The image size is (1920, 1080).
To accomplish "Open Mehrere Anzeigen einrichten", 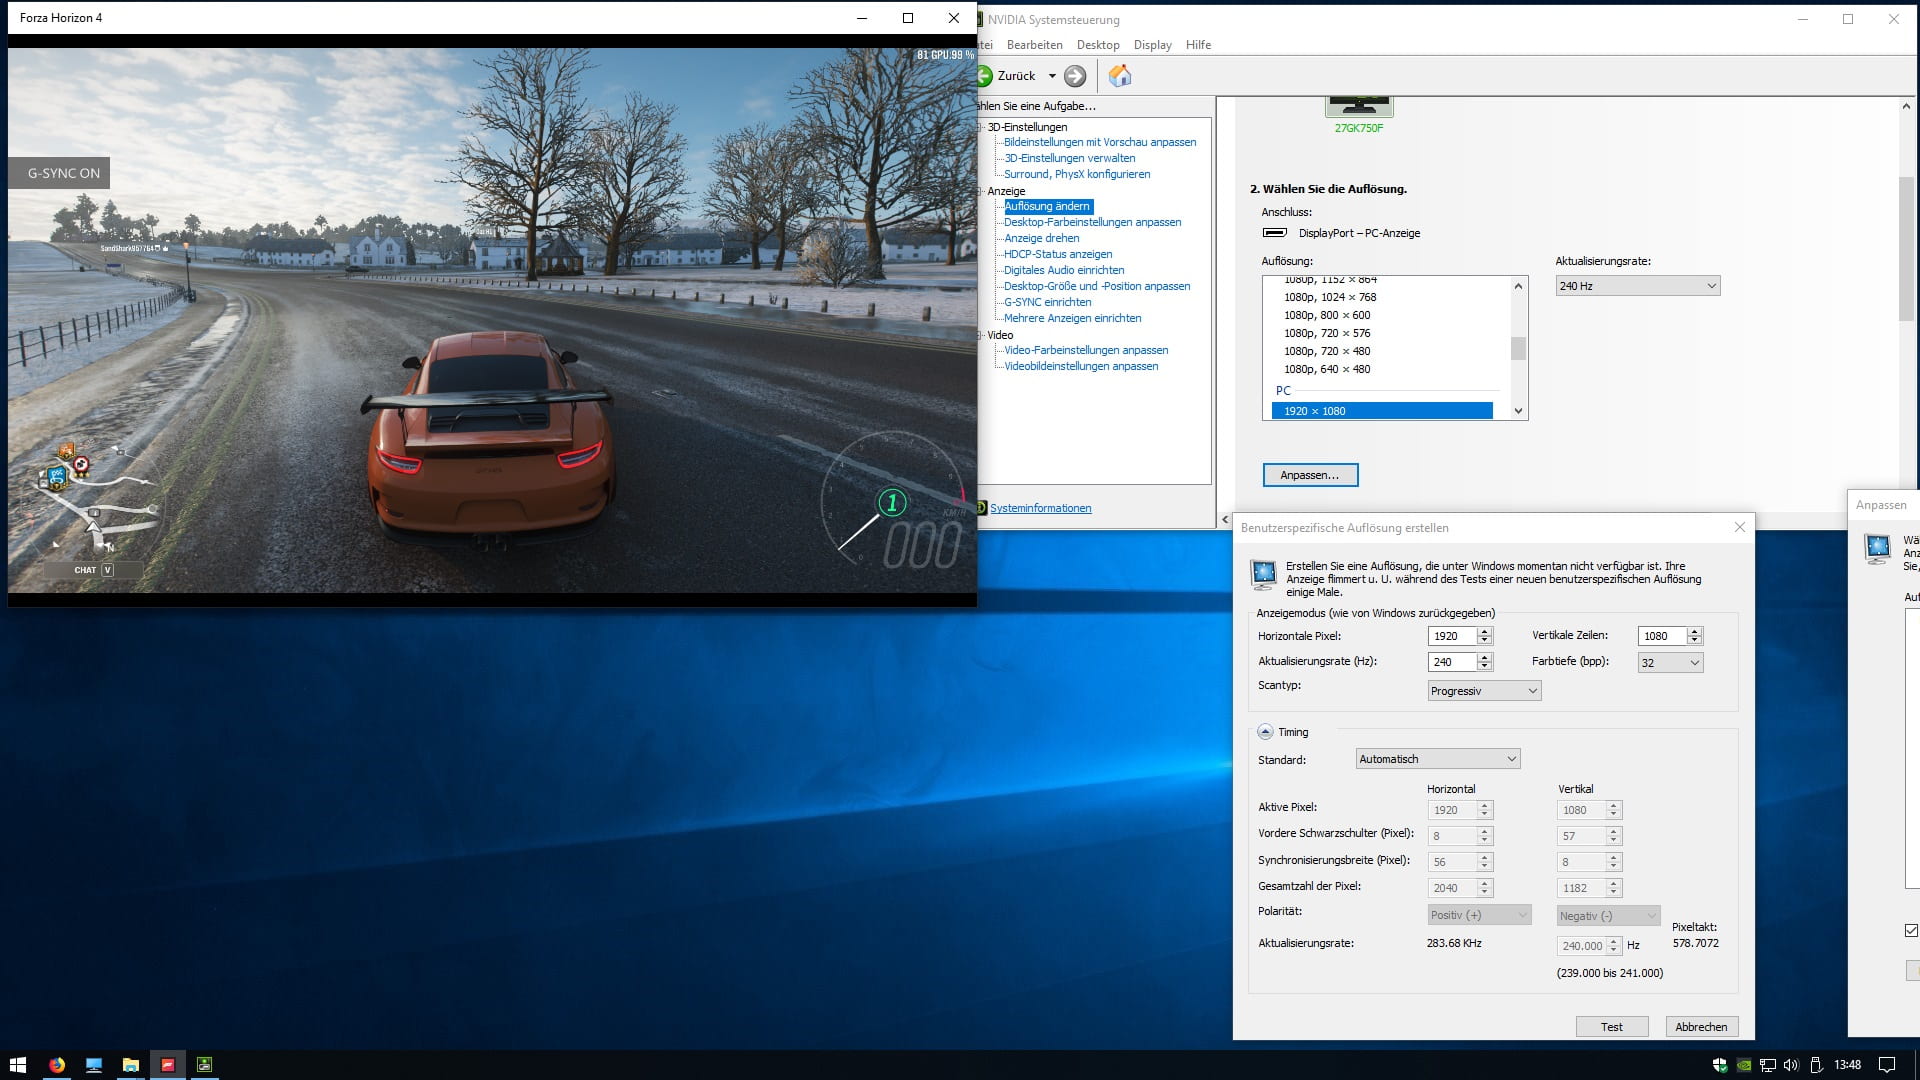I will coord(1073,318).
